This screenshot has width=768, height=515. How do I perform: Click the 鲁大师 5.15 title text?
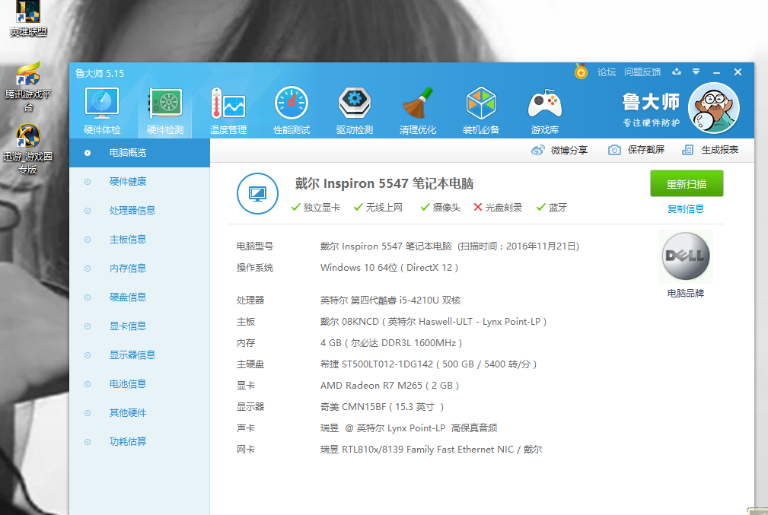99,74
